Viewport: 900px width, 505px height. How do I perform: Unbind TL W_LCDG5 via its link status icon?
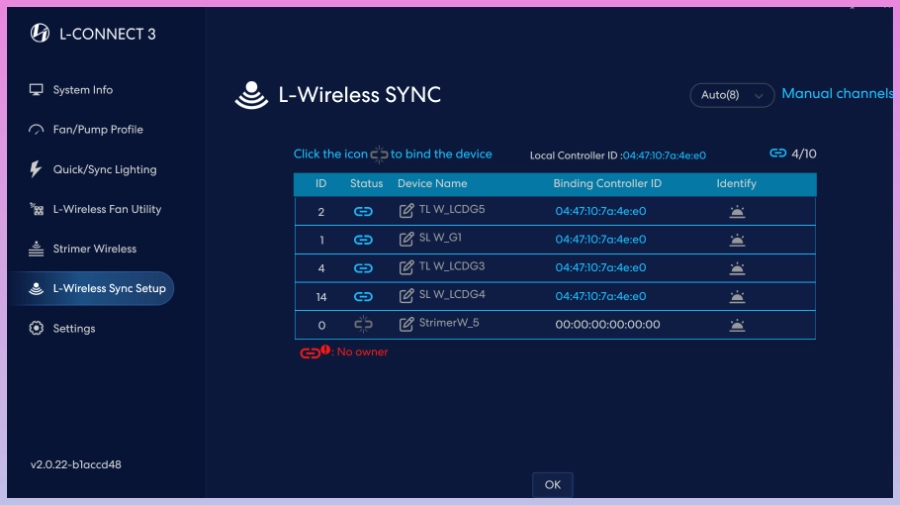coord(363,212)
